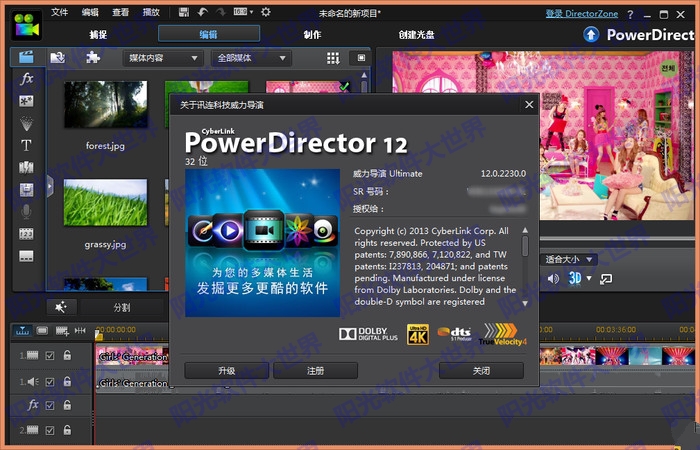Click the 注册 button in About dialog

[315, 371]
